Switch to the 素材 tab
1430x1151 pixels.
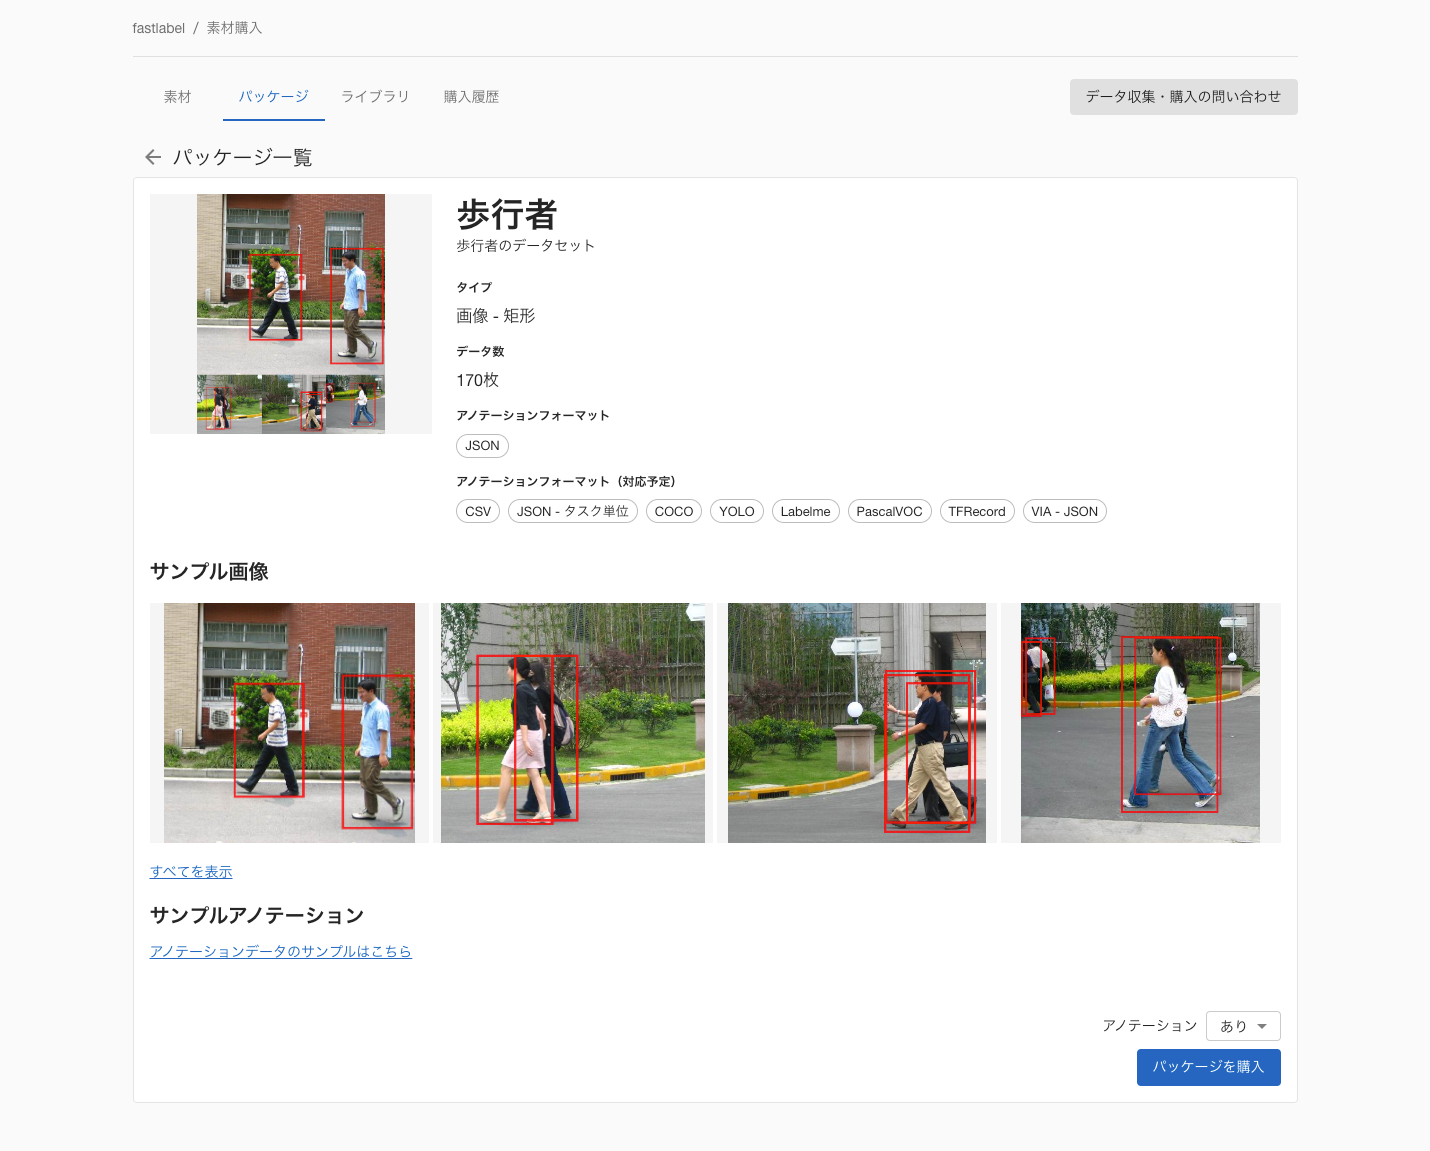click(177, 97)
